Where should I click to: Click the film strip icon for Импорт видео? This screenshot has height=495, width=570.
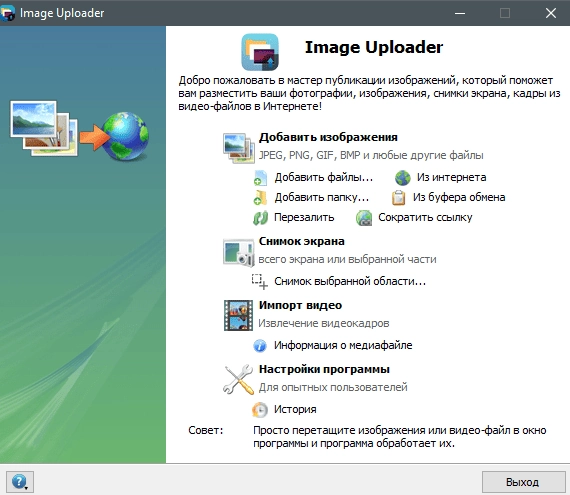click(238, 315)
